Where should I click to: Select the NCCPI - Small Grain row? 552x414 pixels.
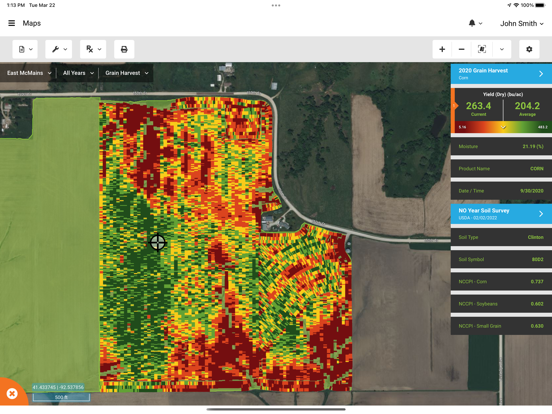[501, 326]
